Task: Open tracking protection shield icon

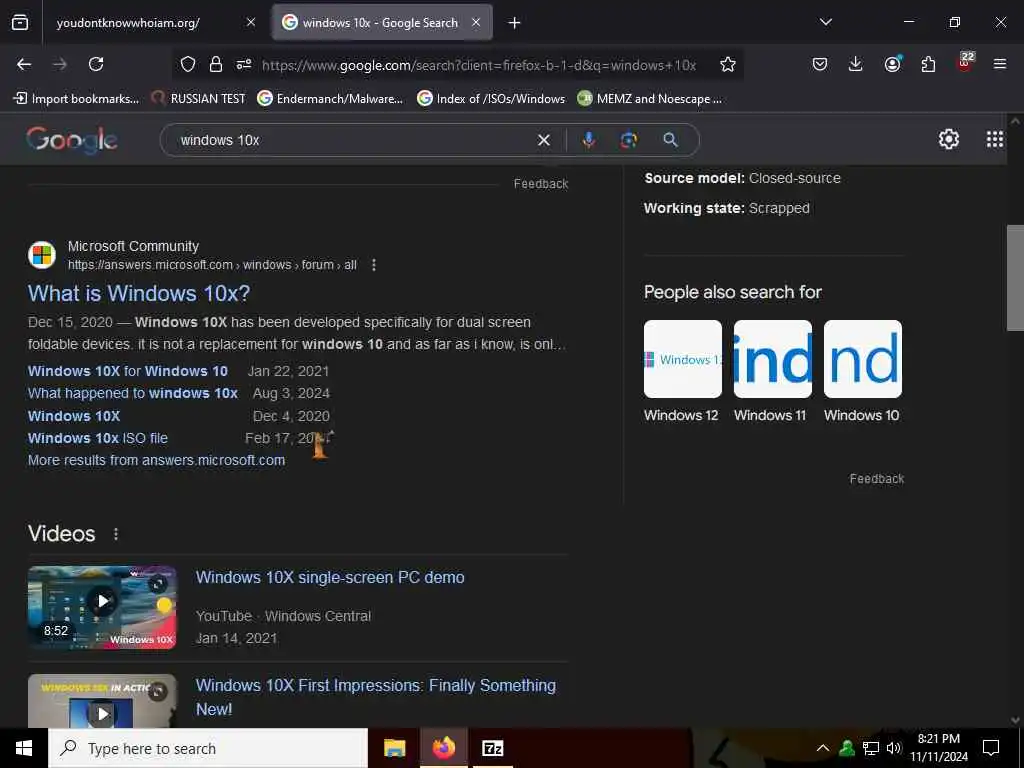Action: pos(188,64)
